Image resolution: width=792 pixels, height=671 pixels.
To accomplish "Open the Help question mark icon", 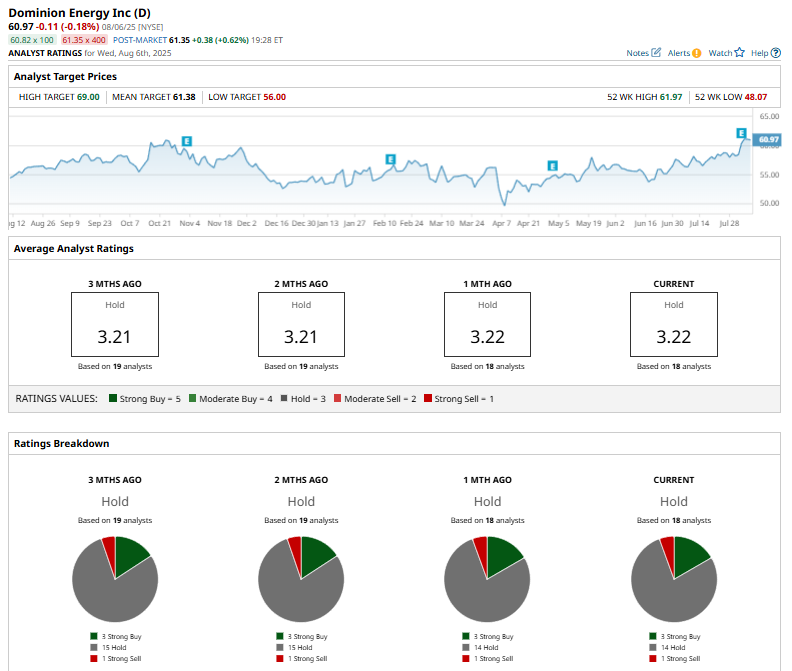I will pos(776,53).
